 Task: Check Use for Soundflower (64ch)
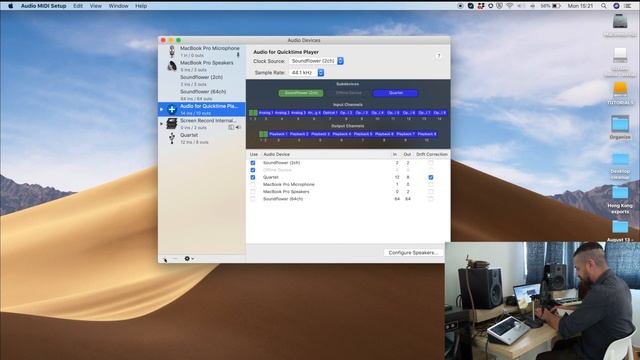[253, 199]
